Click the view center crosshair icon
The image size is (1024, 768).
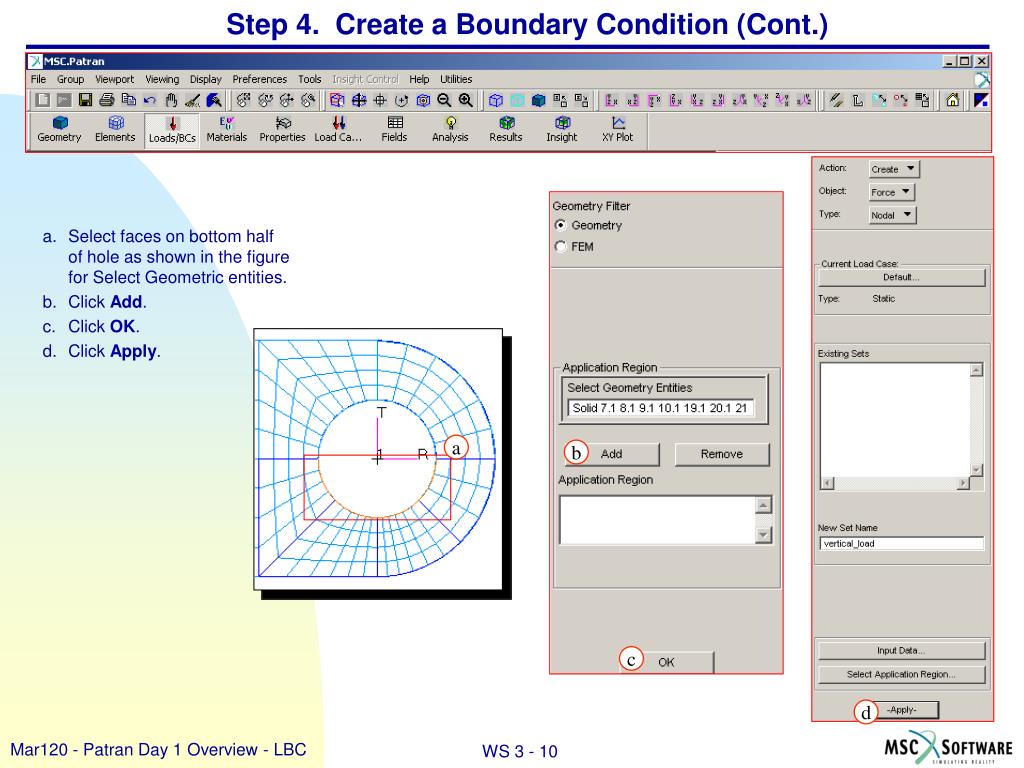point(379,100)
